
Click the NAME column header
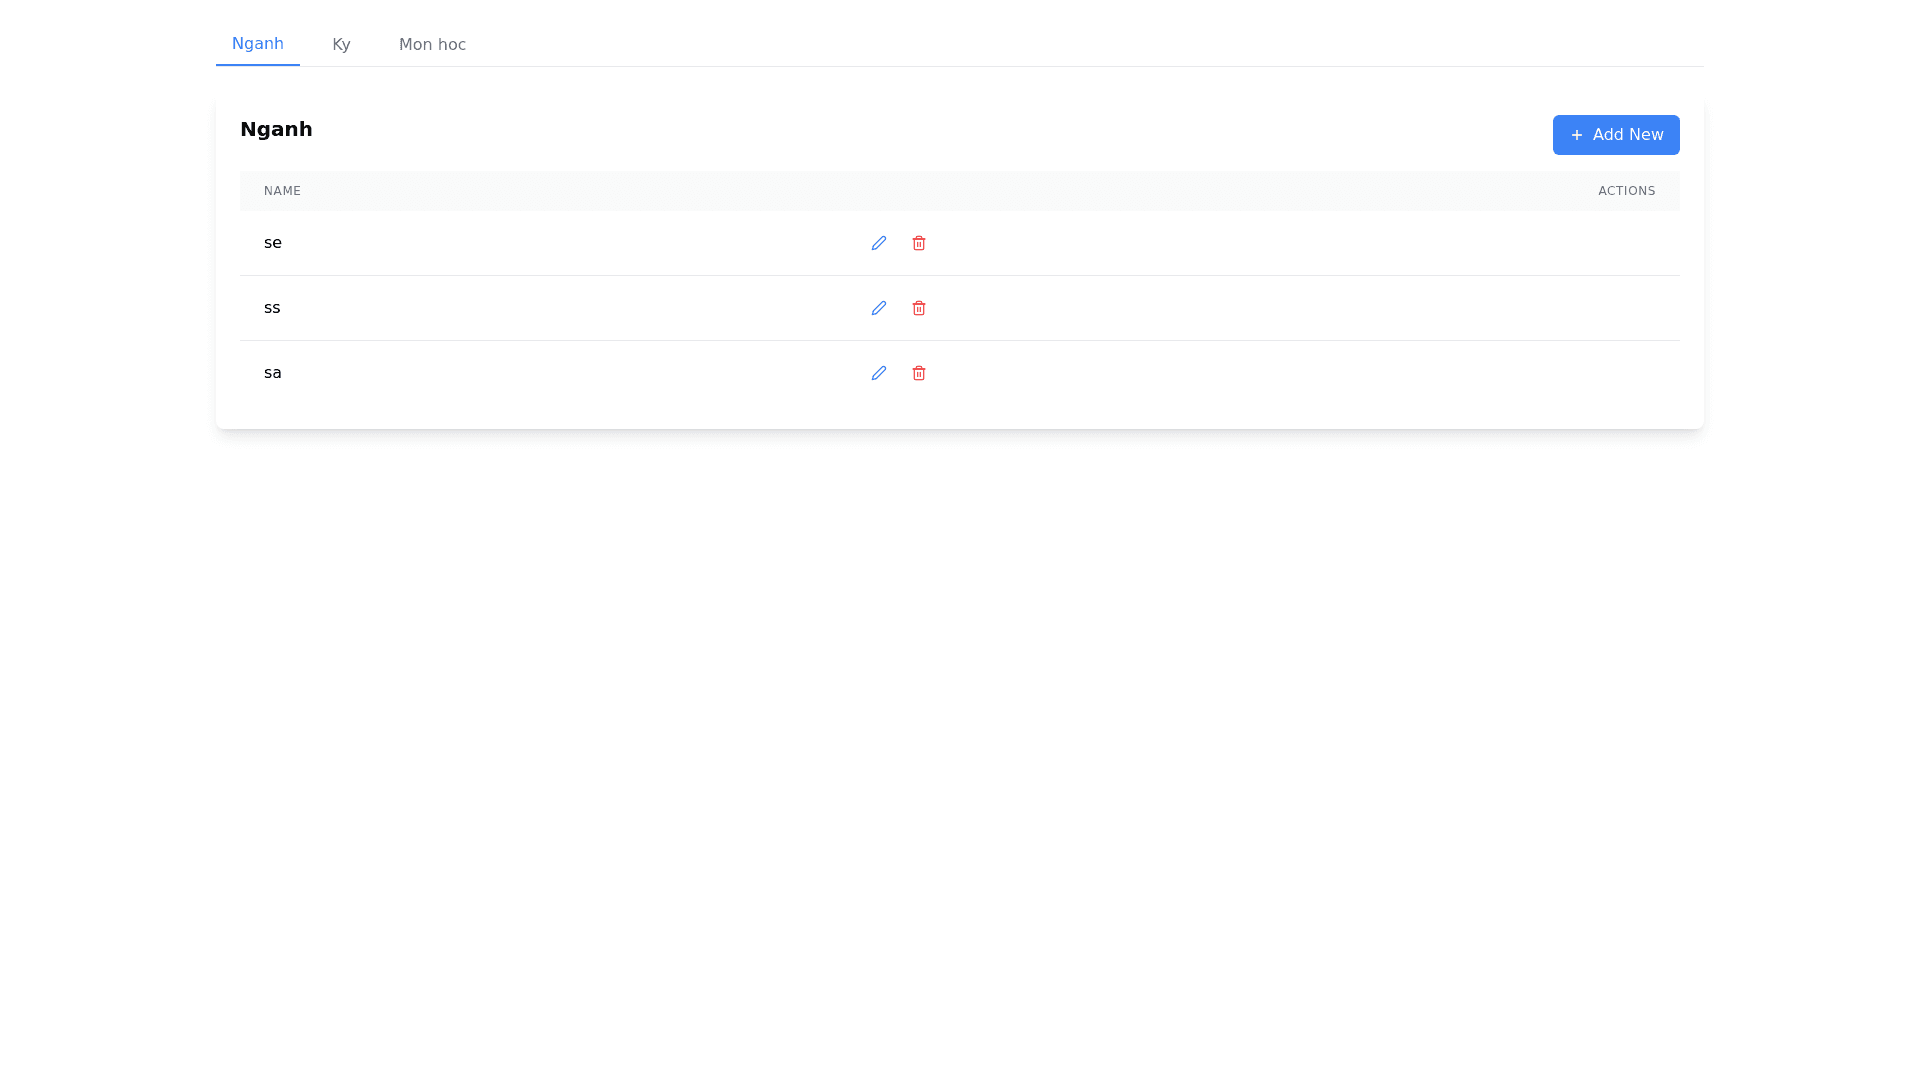pos(282,191)
